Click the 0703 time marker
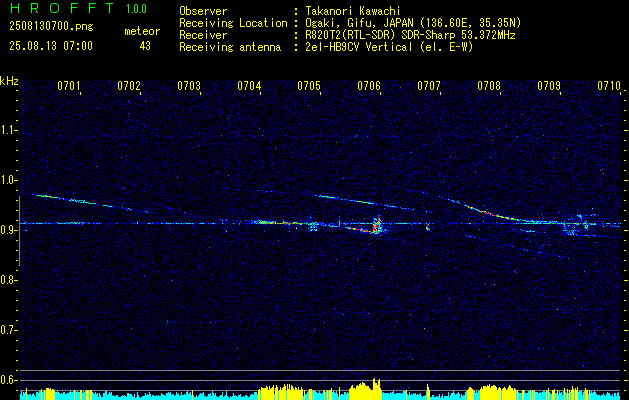629x400 pixels. pos(189,85)
